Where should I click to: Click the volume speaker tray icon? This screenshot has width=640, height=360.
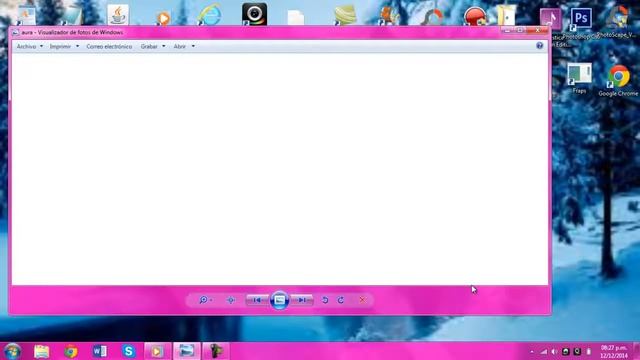coord(554,351)
